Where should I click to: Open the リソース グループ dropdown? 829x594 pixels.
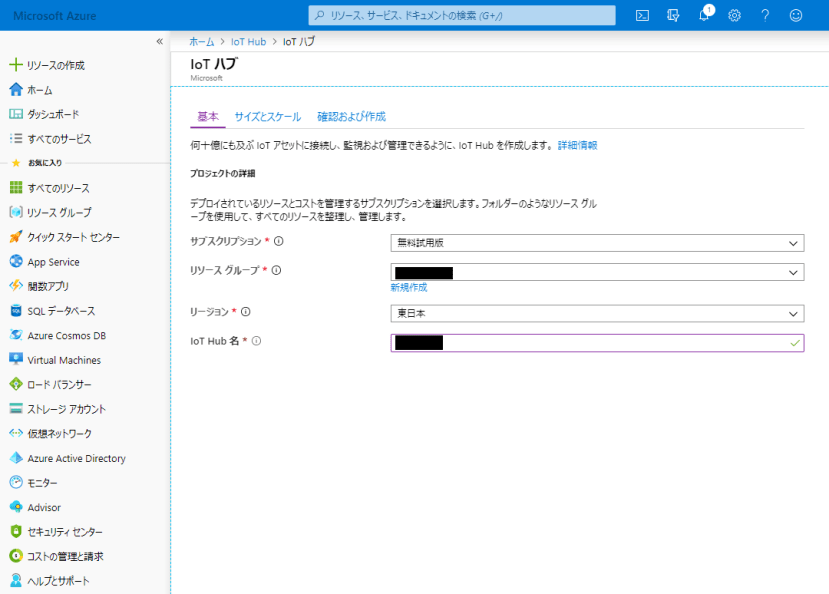597,272
